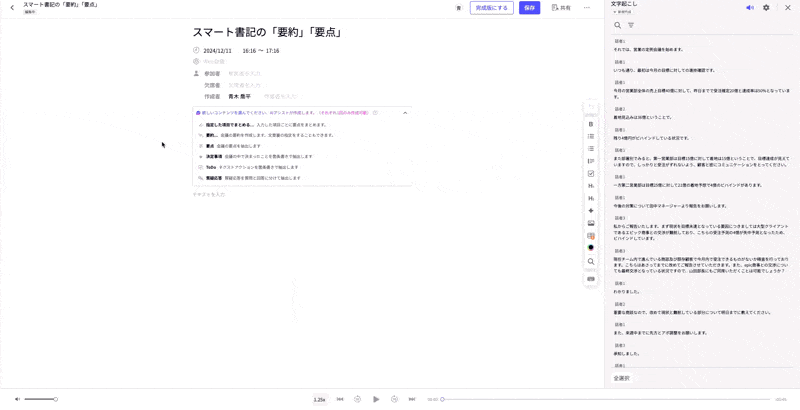The image size is (800, 410).
Task: Insert image from the side toolbar
Action: click(591, 223)
